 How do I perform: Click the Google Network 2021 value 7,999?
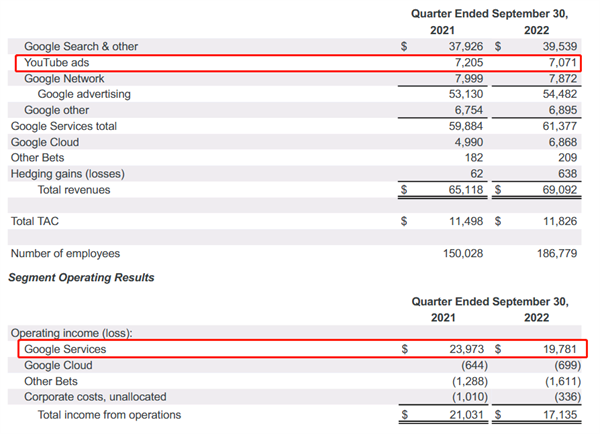click(x=469, y=78)
